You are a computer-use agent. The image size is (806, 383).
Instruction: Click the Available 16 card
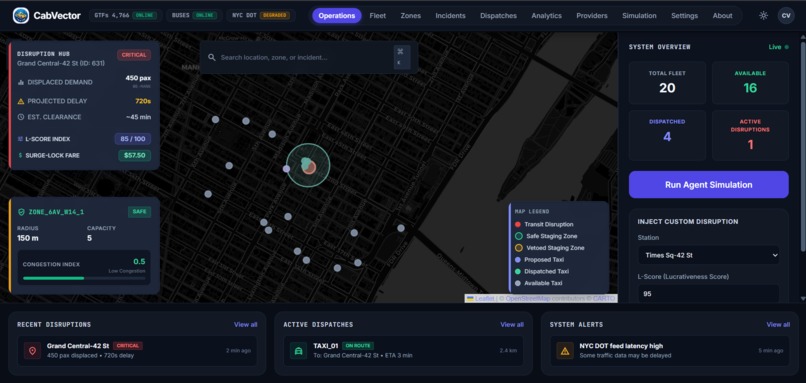pos(750,83)
